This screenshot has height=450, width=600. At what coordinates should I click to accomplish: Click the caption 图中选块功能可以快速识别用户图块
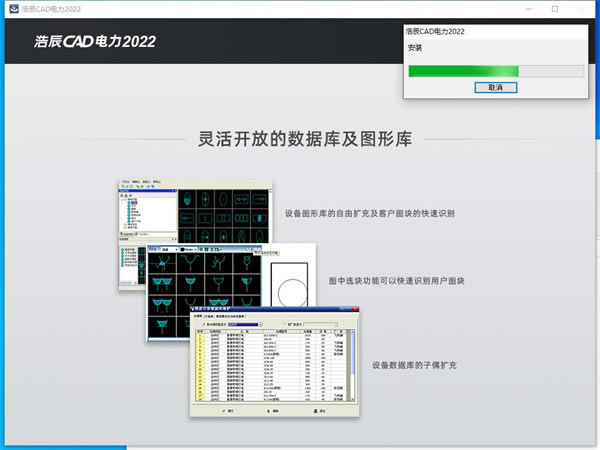point(396,281)
